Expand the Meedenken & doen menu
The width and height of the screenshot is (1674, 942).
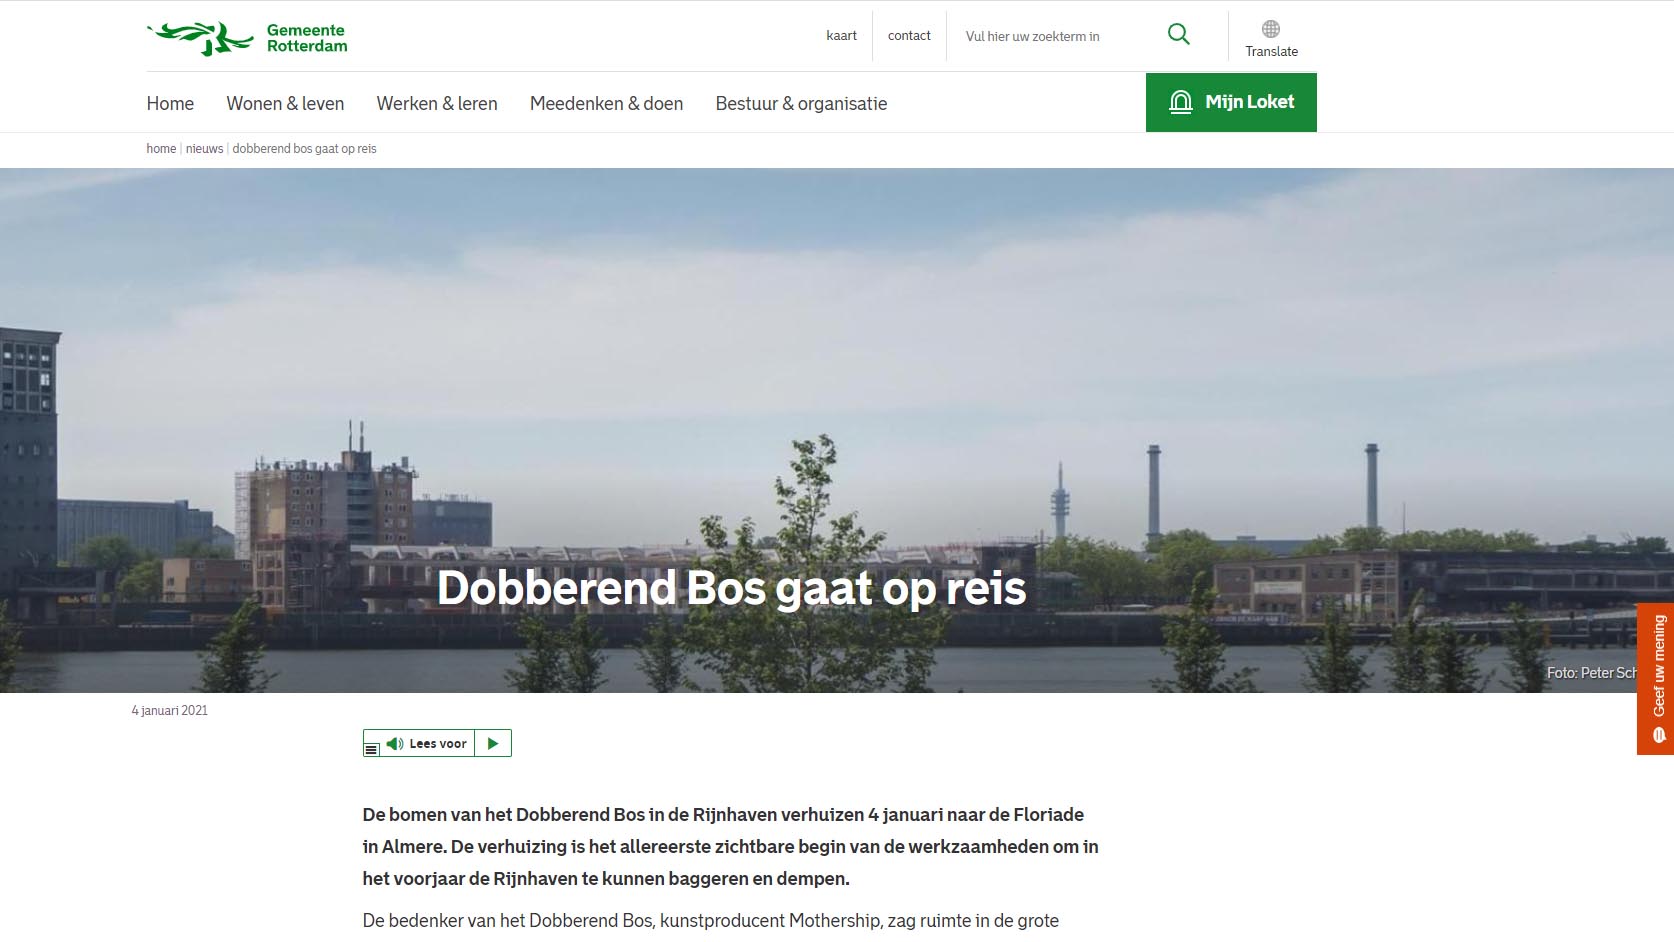point(606,104)
